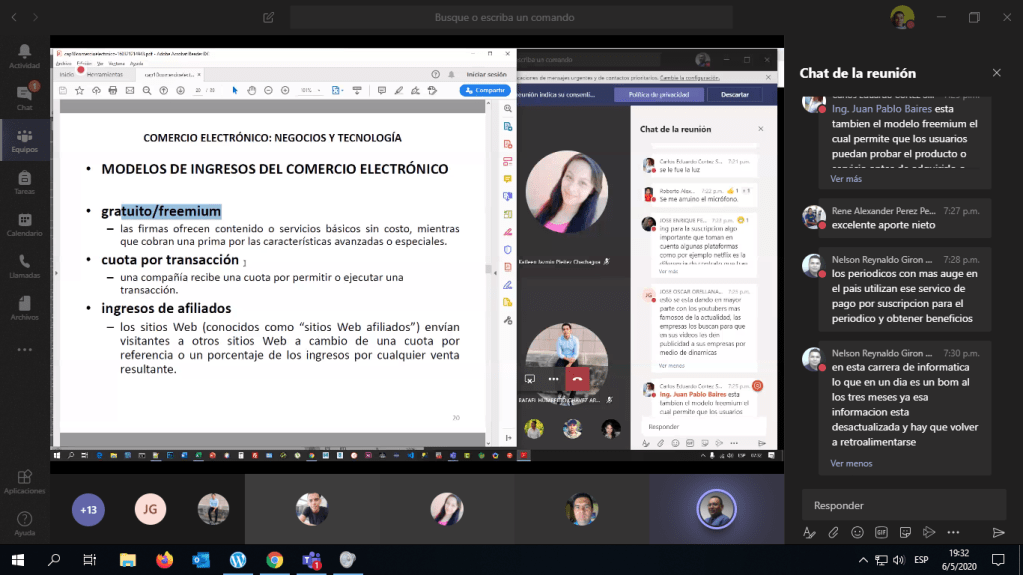This screenshot has width=1023, height=575.
Task: Open the text format options icon
Action: (809, 532)
